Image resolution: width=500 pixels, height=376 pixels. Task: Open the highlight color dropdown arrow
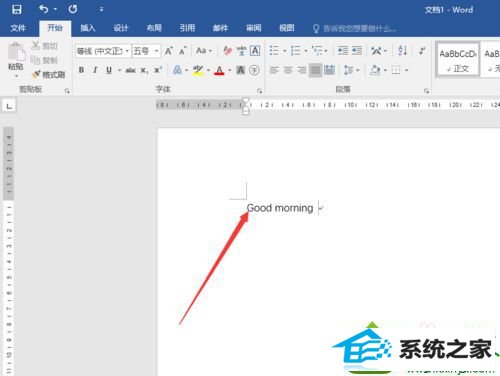[x=208, y=70]
